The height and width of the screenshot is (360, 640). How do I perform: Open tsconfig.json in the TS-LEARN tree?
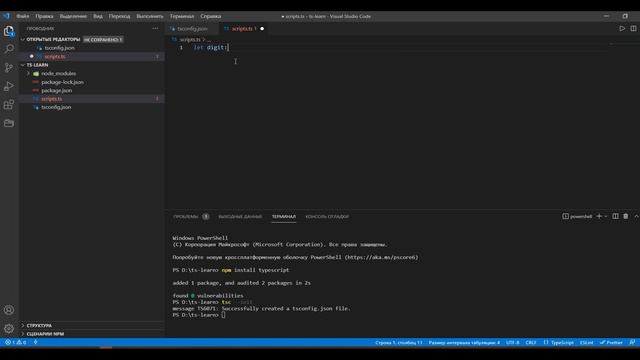pos(56,107)
